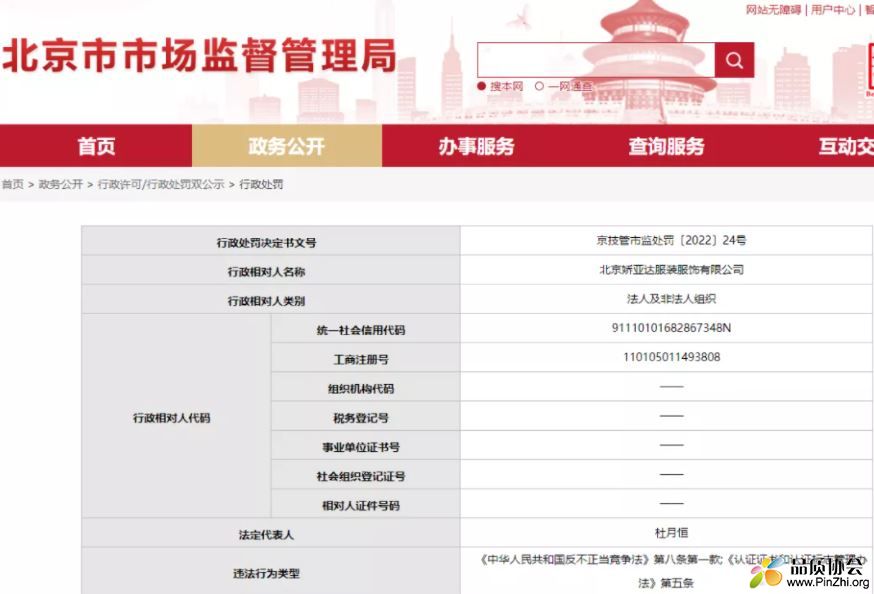Open the 首页 navigation tab
Screen dimensions: 874x594
pos(96,146)
